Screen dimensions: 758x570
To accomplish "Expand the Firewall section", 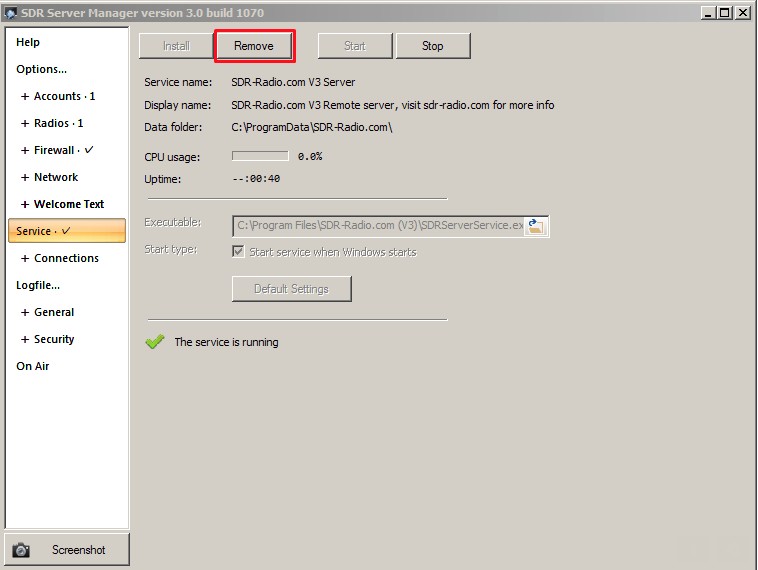I will click(25, 150).
